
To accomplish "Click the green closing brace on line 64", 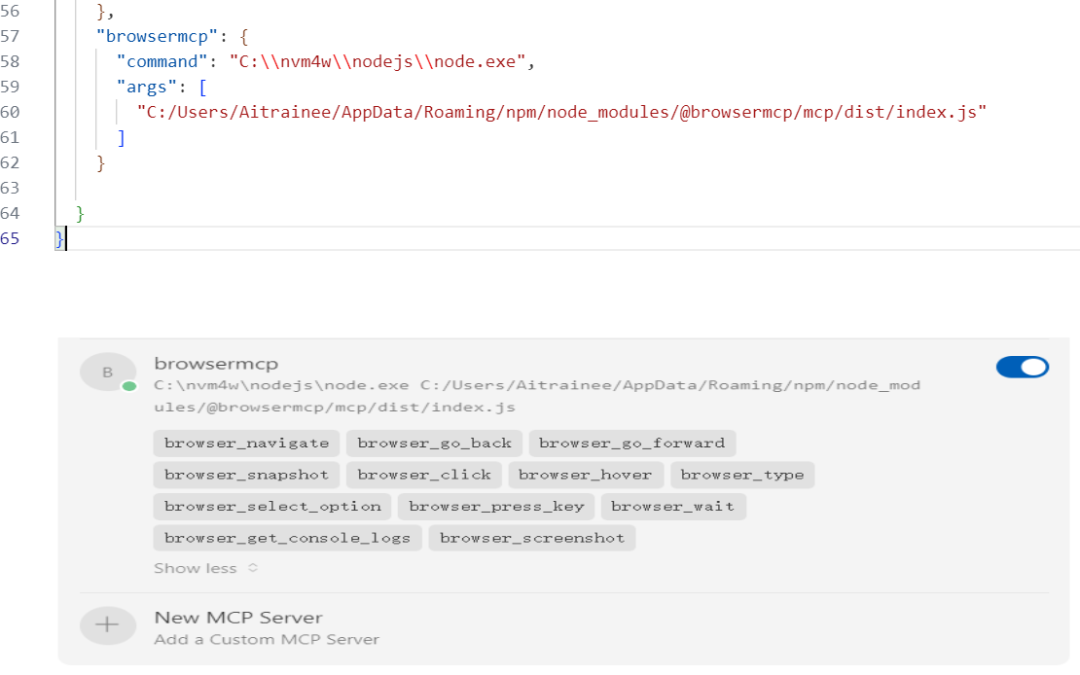I will tap(80, 214).
